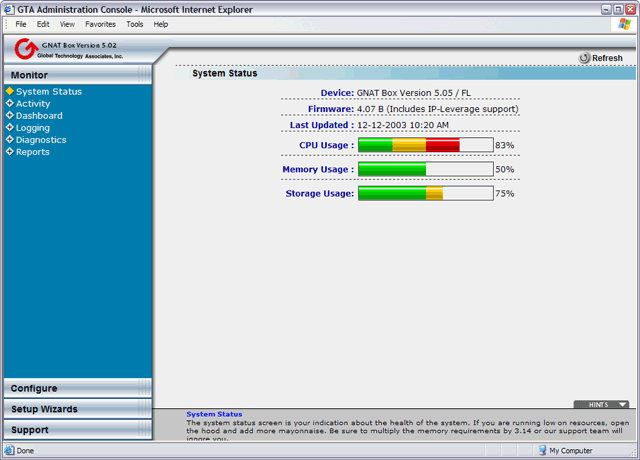
Task: Click the Memory Usage label
Action: [x=318, y=169]
